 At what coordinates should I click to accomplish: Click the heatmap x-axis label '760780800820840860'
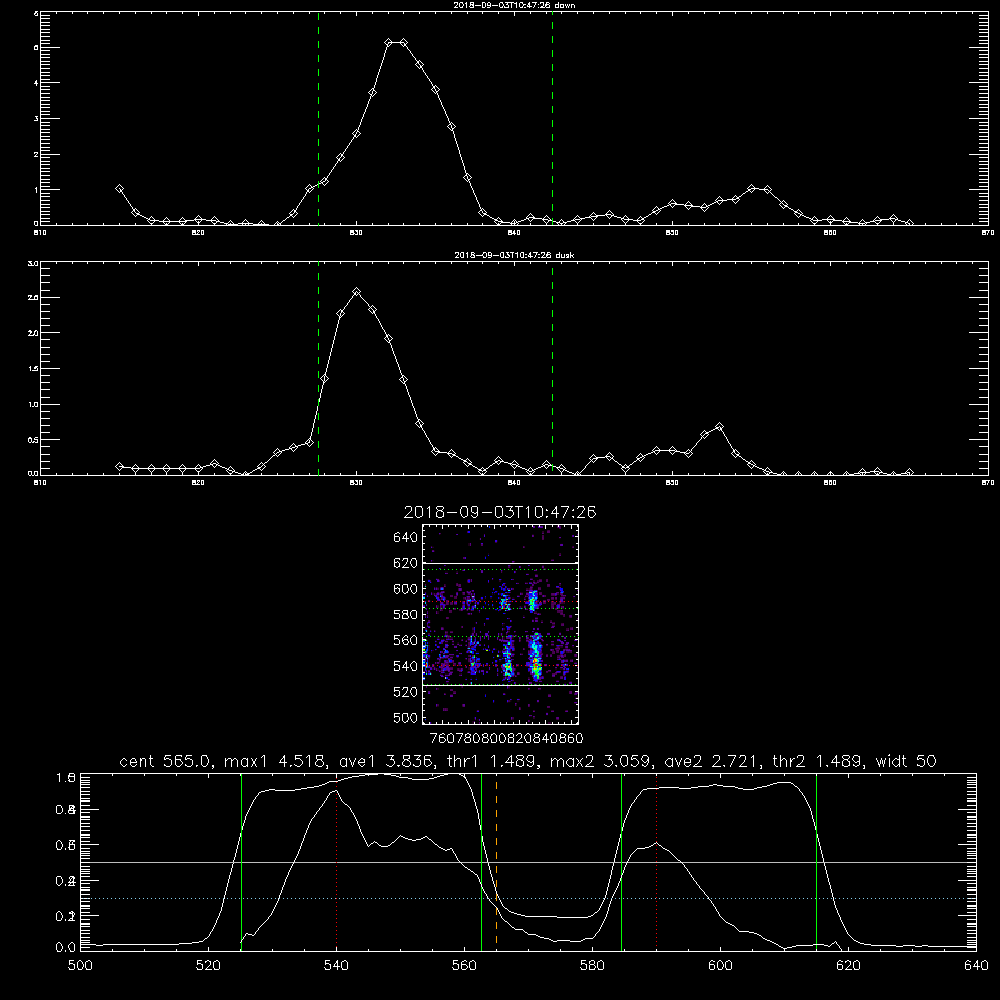click(x=506, y=739)
